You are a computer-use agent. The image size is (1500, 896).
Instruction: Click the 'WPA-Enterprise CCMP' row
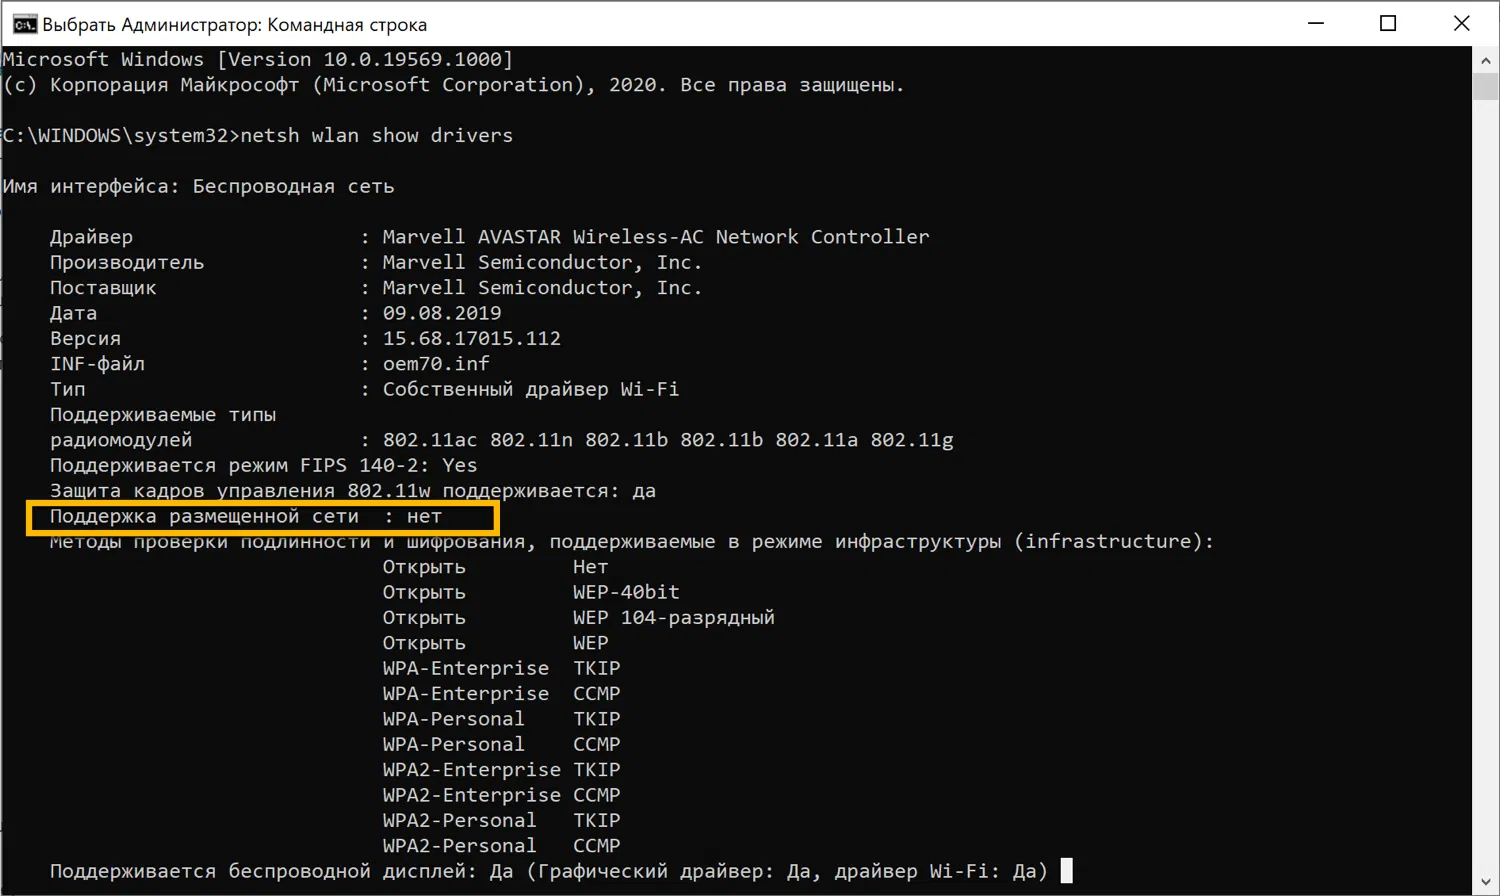(x=502, y=694)
